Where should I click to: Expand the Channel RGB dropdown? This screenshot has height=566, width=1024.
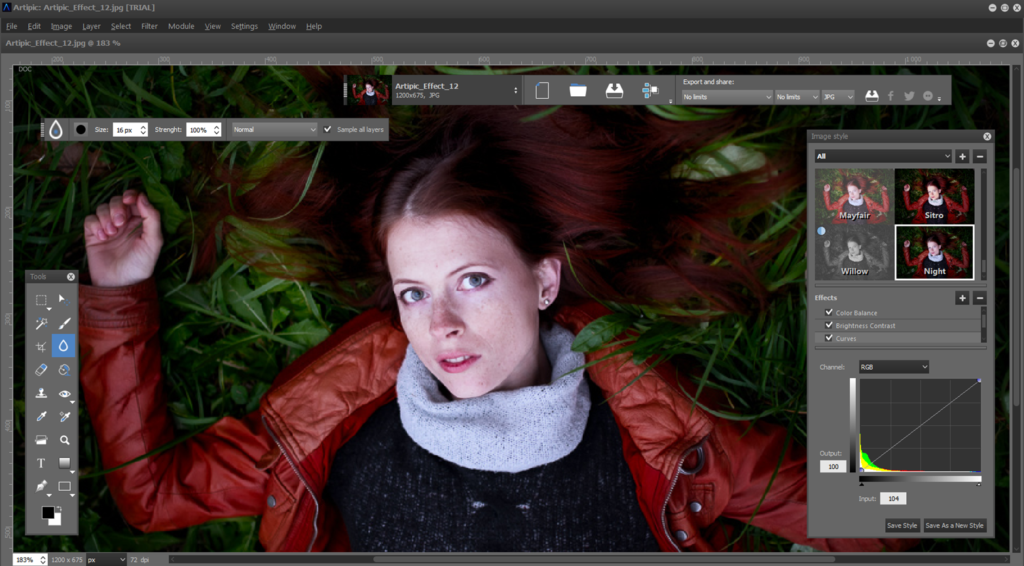(x=893, y=367)
